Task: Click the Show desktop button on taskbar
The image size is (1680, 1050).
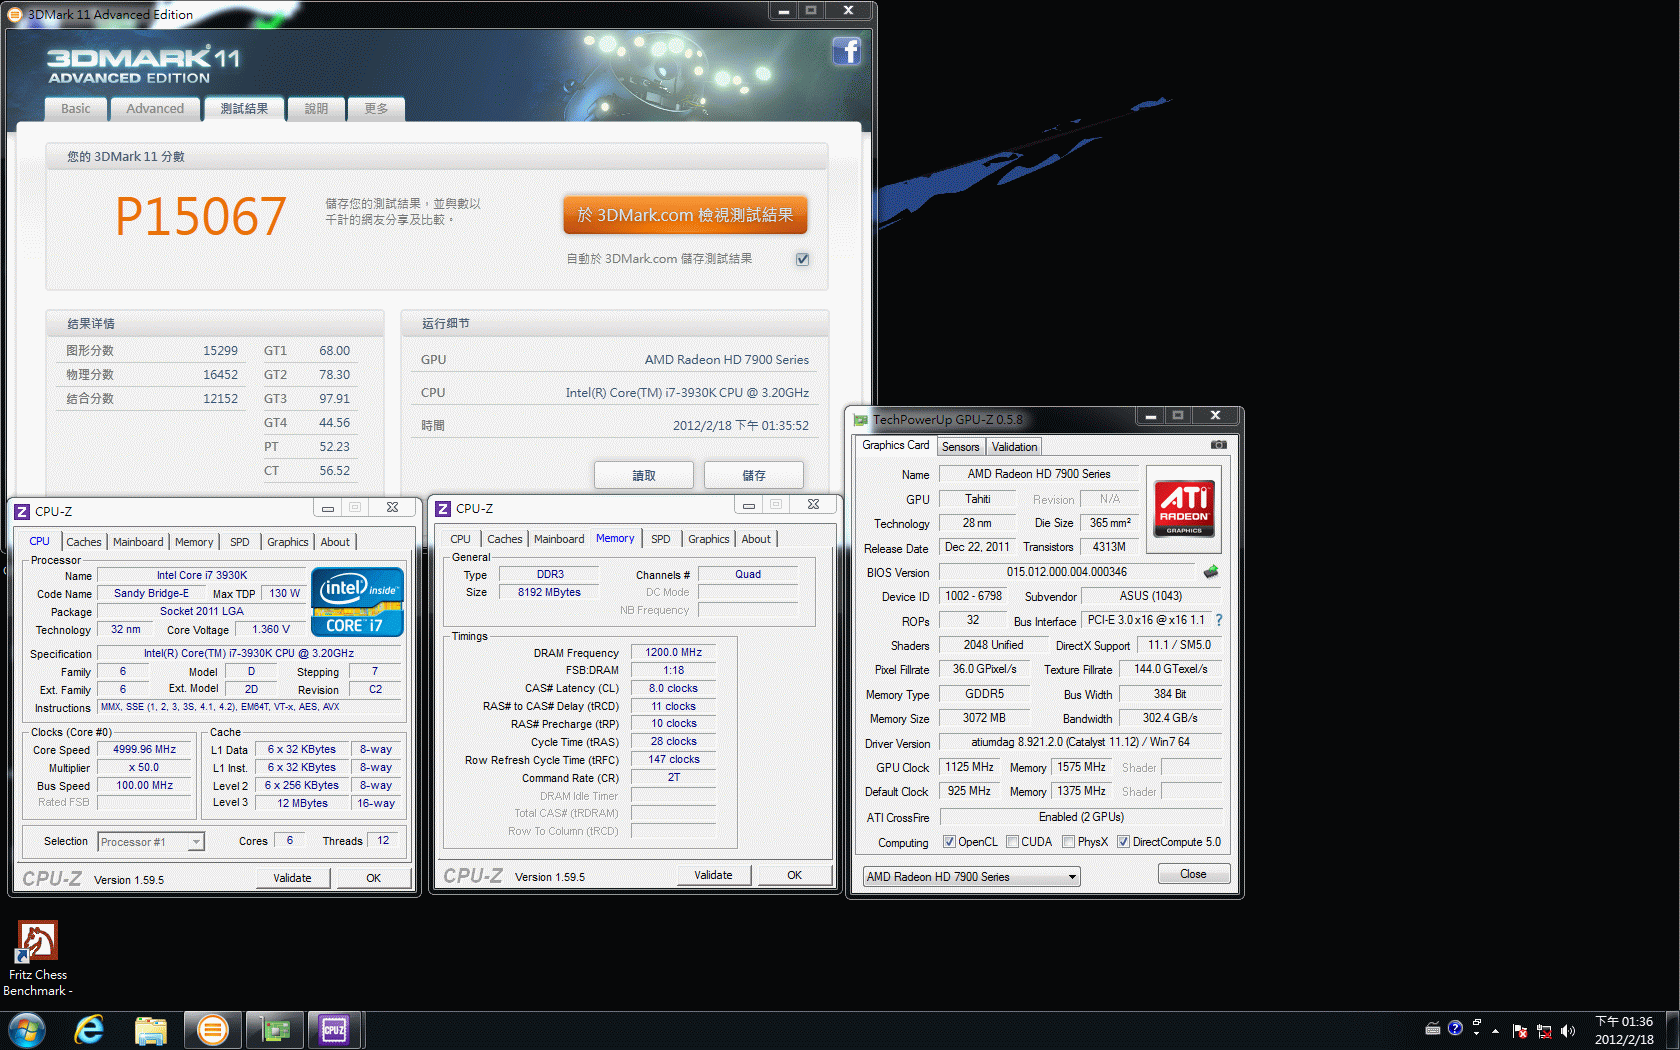Action: pos(1672,1030)
